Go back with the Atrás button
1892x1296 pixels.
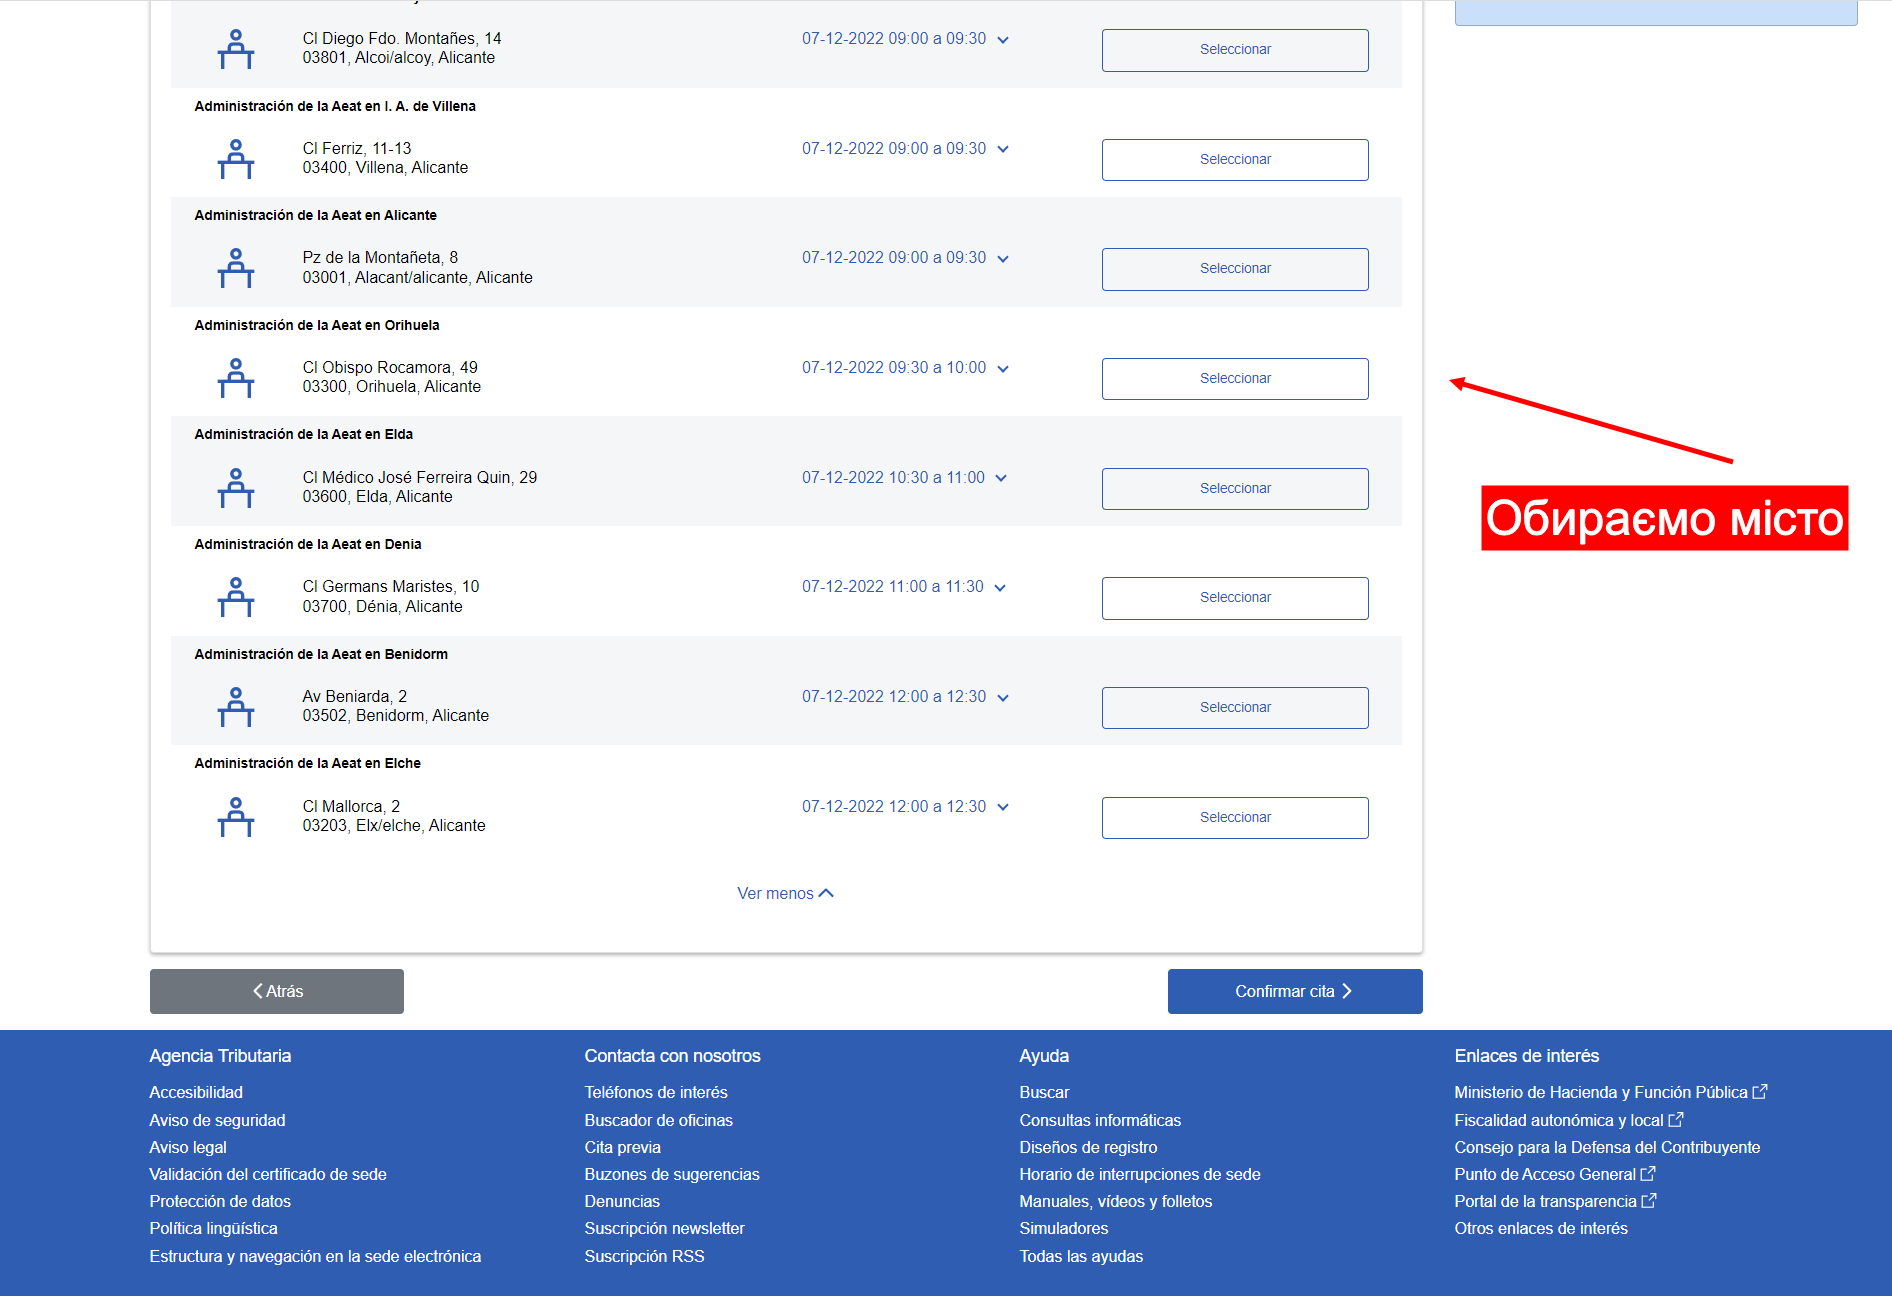[x=277, y=991]
